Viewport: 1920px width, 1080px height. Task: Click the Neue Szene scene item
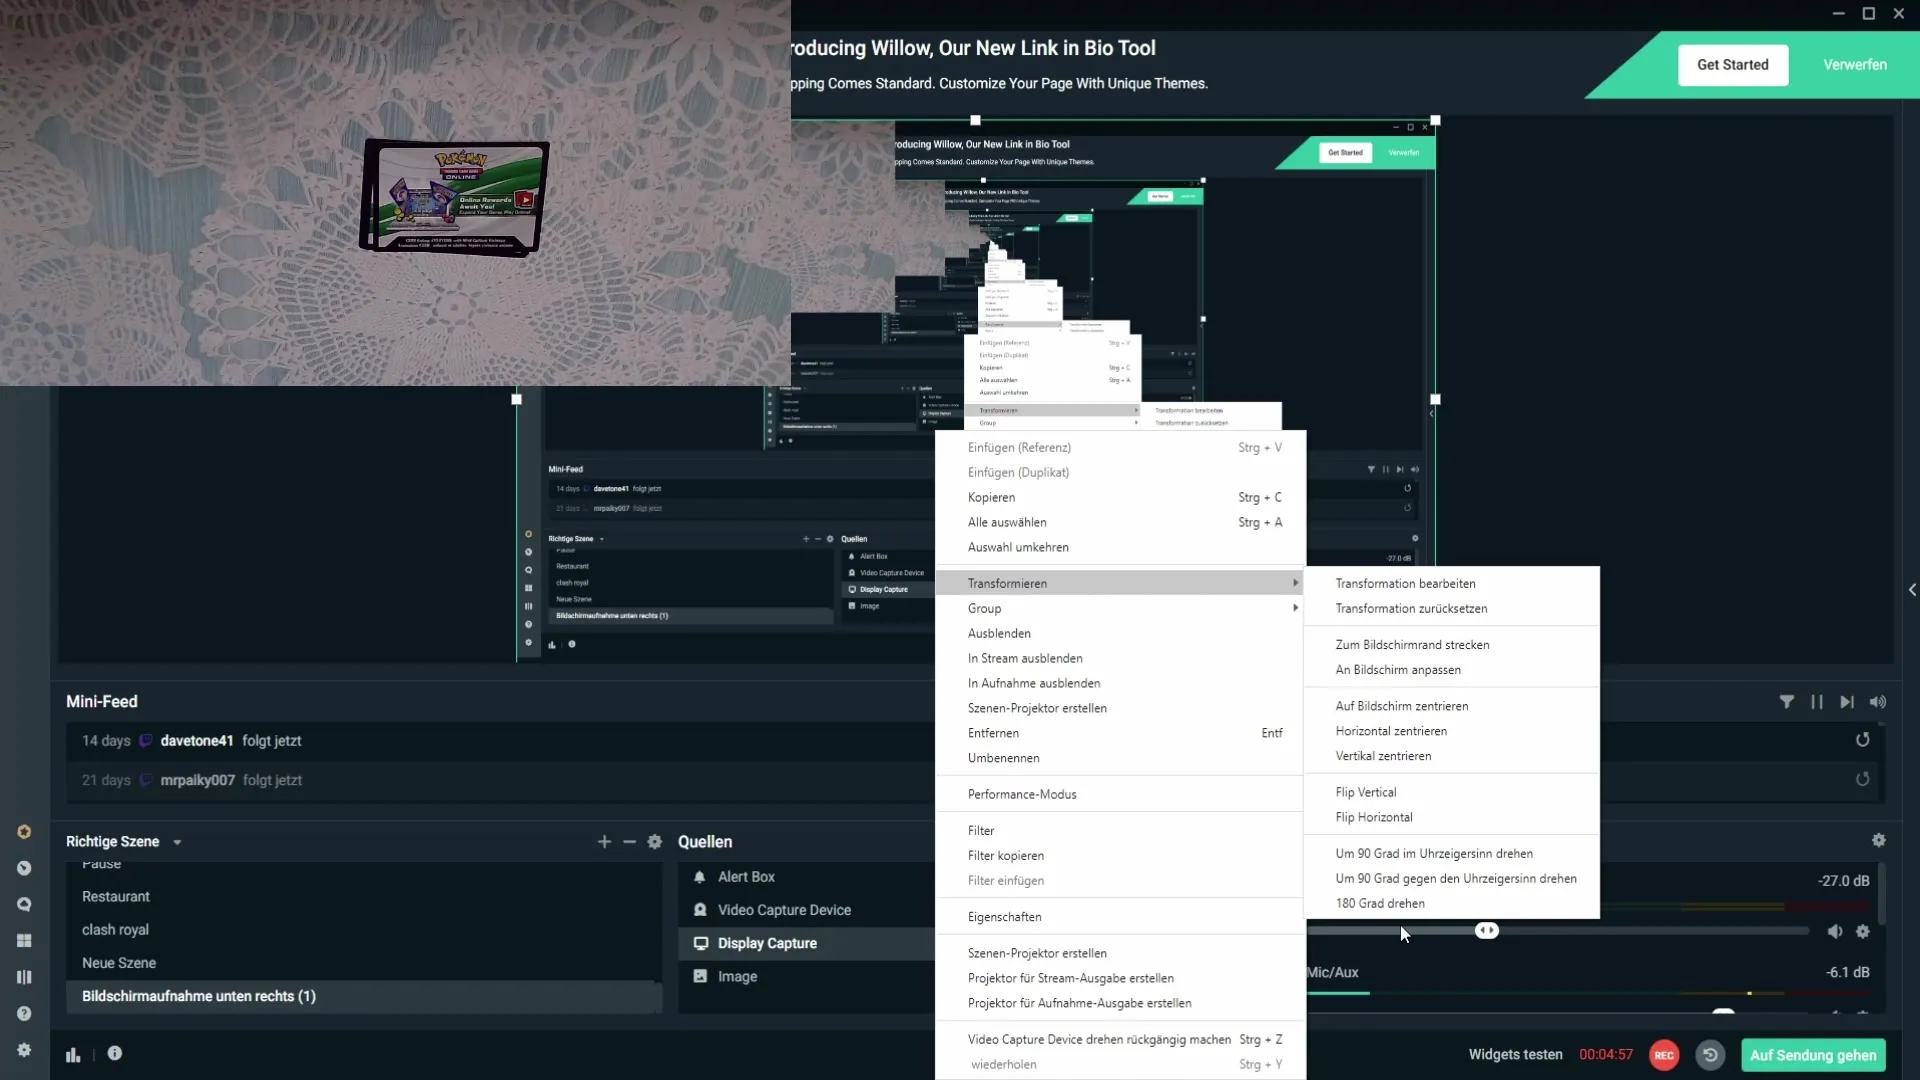(x=119, y=963)
